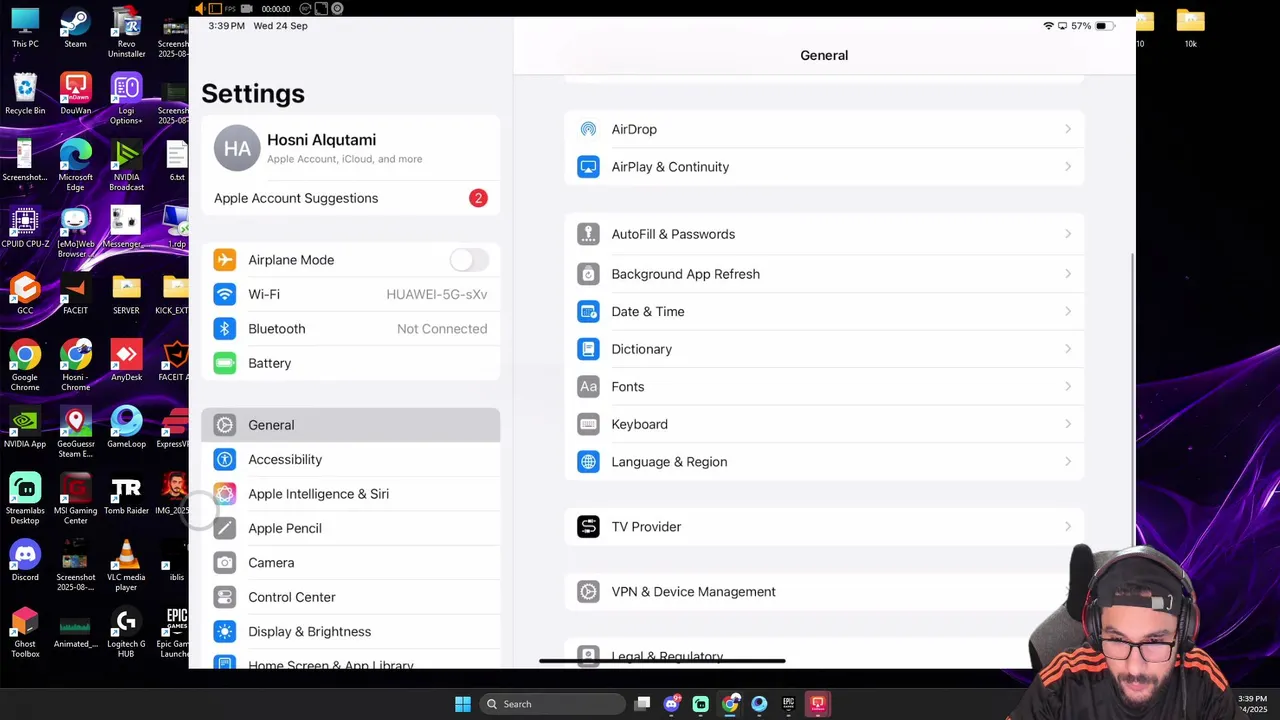Open Epic Games from the Windows taskbar
The image size is (1280, 720).
tap(788, 704)
